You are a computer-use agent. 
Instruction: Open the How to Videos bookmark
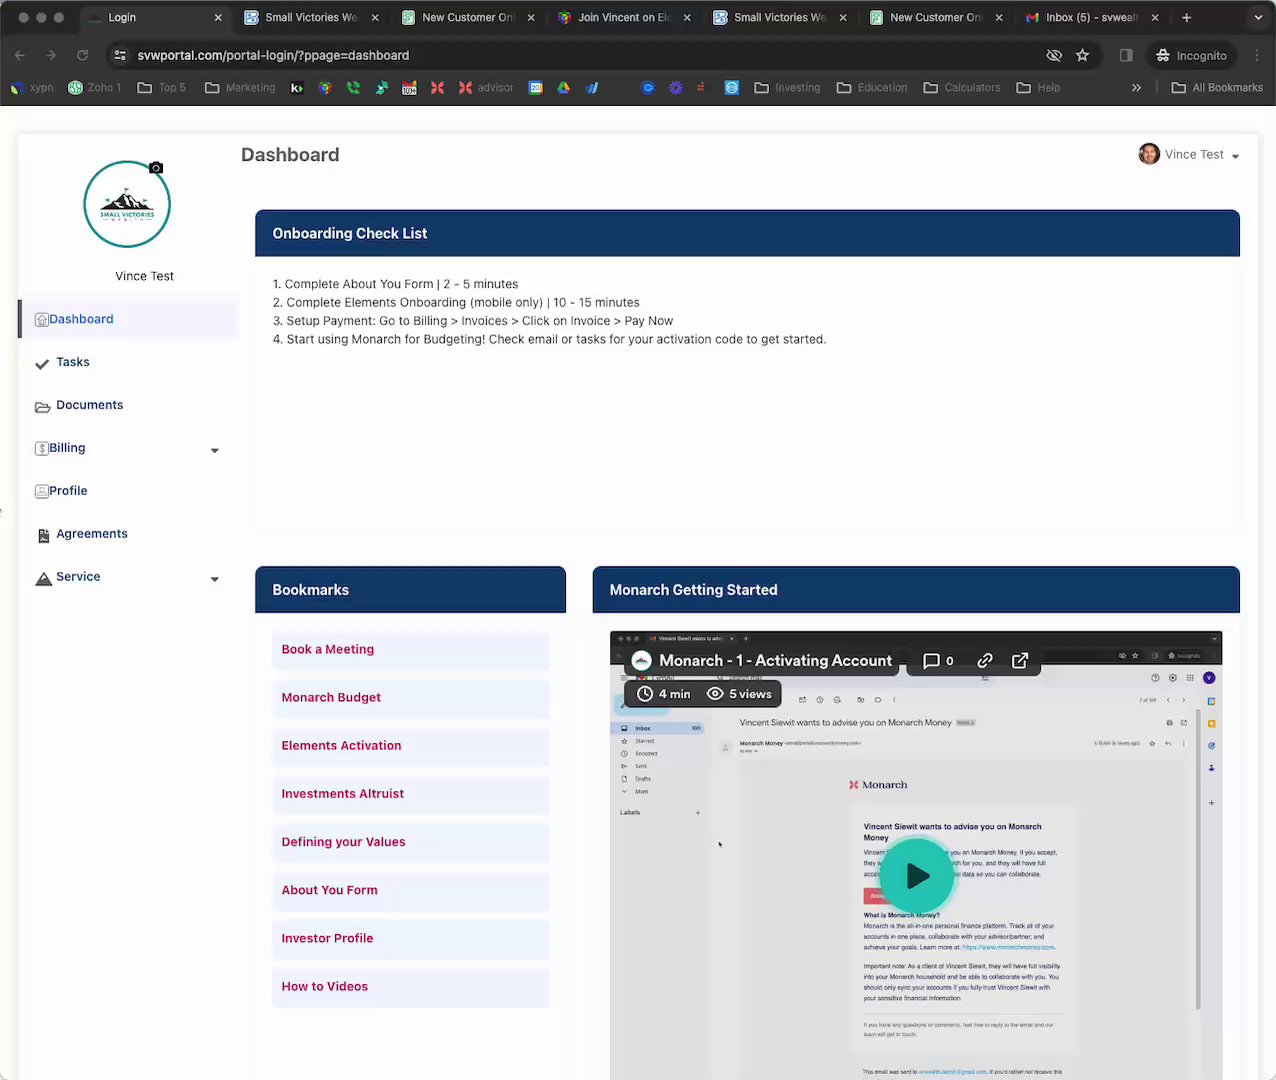410,986
